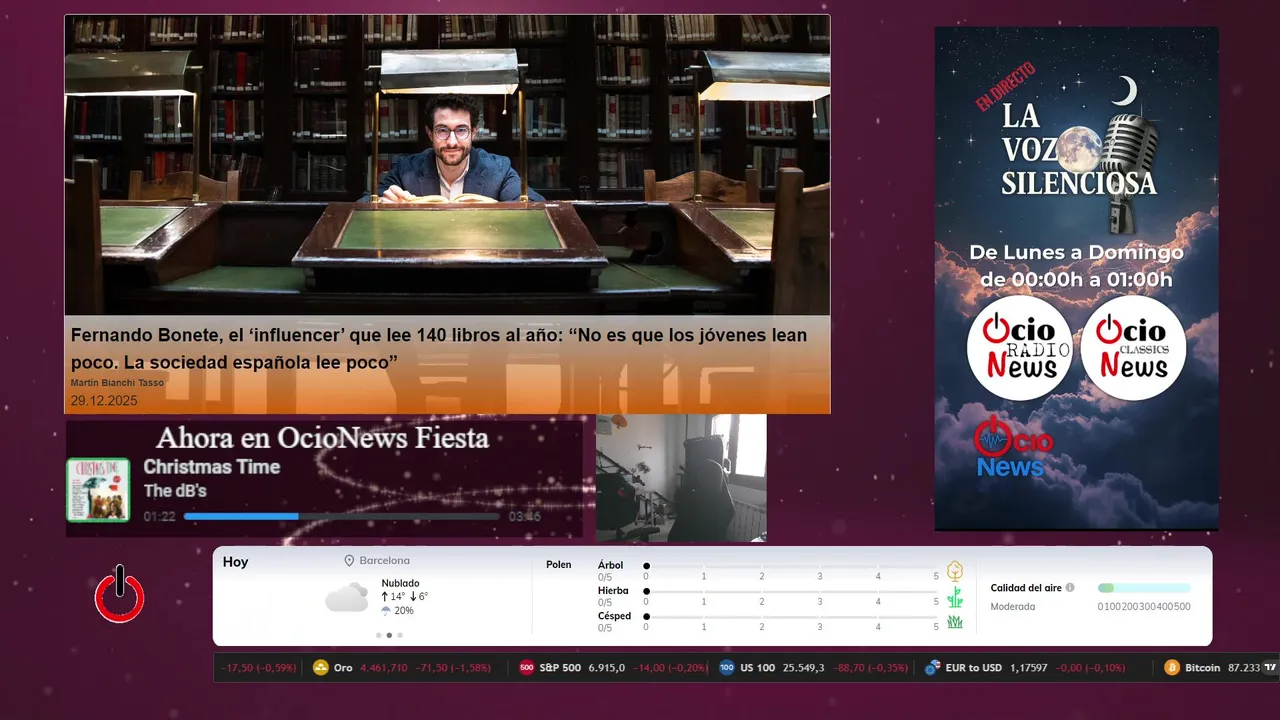Click the Ocio Classics News circle logo

tap(1133, 348)
